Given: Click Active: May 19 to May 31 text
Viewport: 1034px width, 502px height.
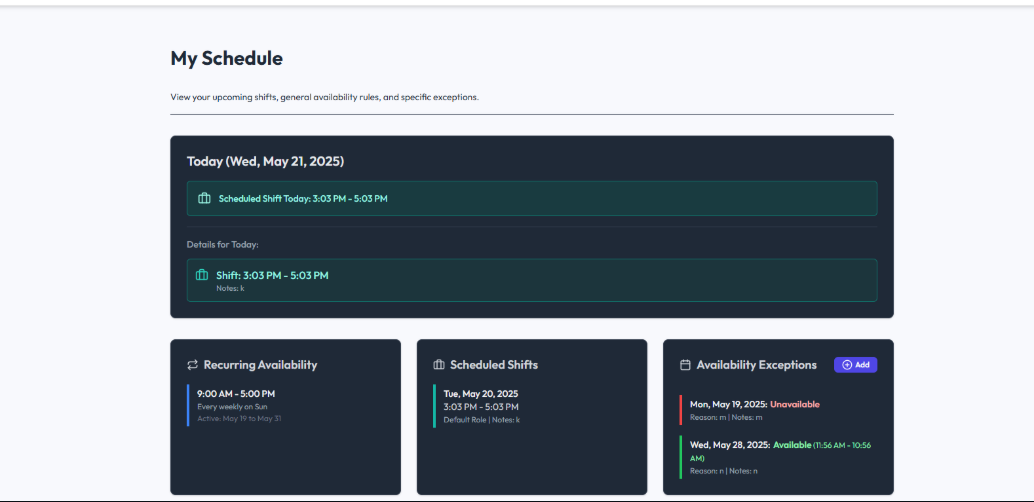Looking at the screenshot, I should (239, 418).
